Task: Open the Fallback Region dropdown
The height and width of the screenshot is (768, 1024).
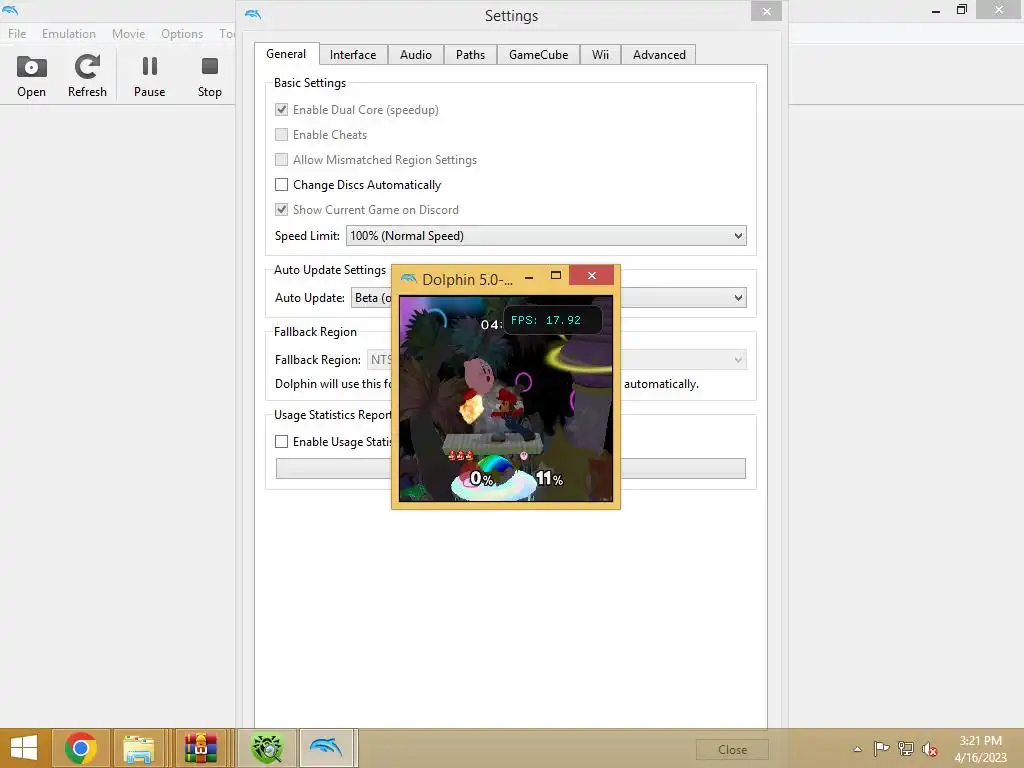Action: (x=556, y=360)
